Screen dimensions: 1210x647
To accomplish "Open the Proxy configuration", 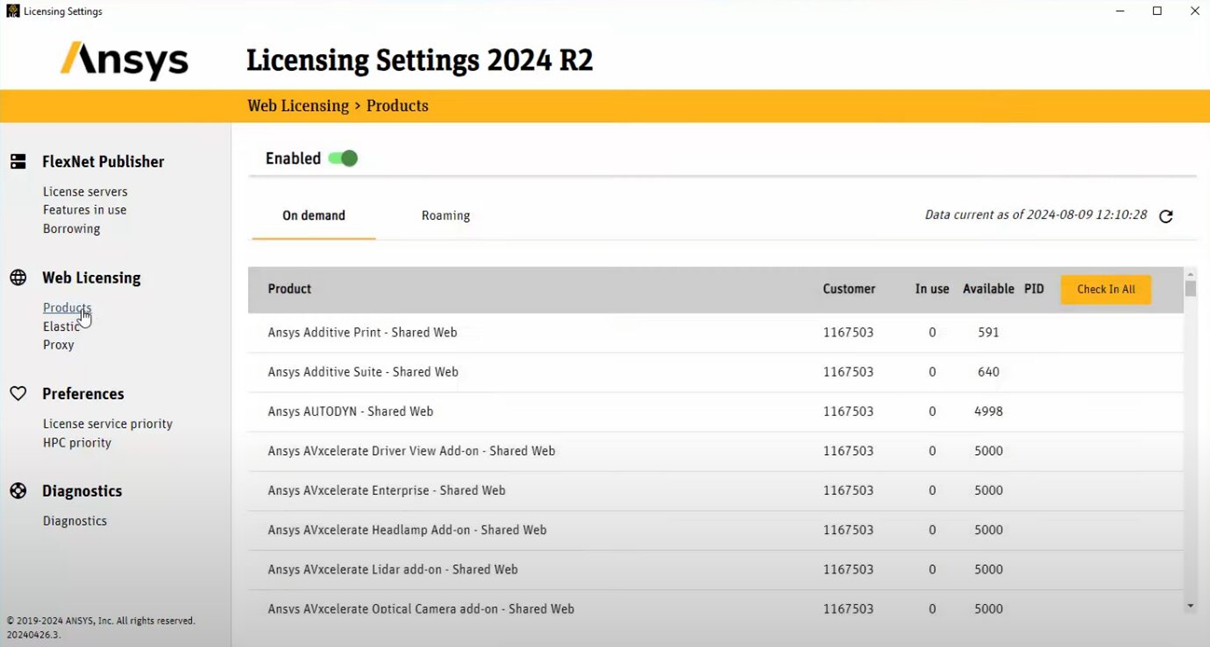I will point(58,344).
